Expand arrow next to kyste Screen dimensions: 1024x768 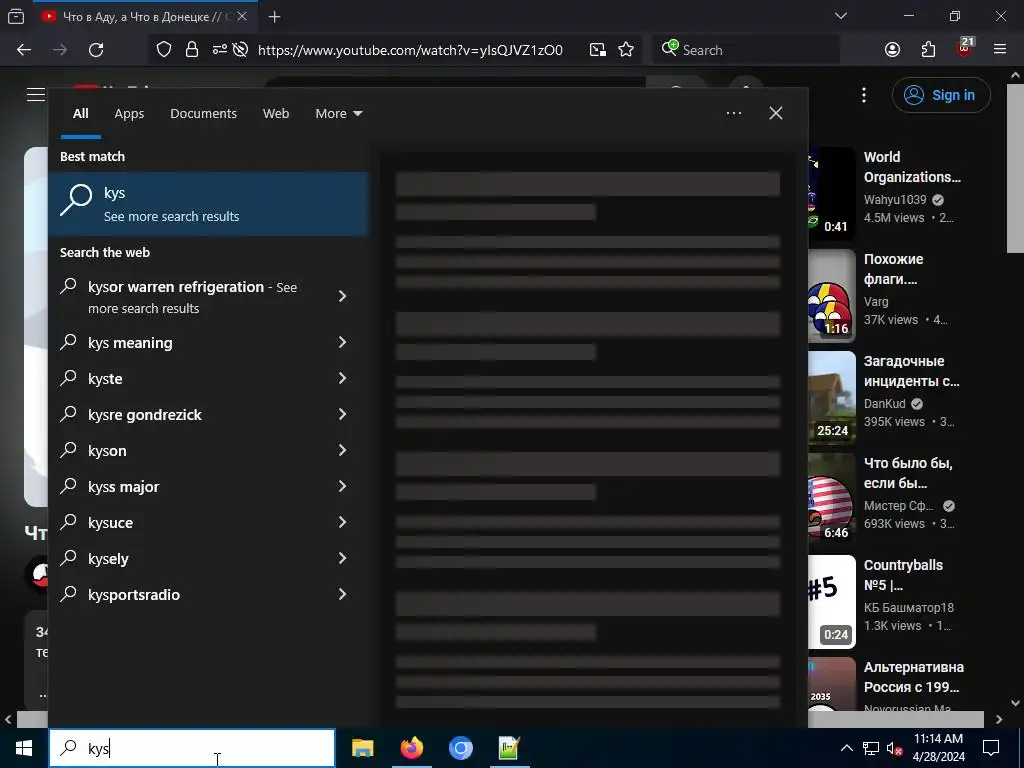click(x=342, y=378)
